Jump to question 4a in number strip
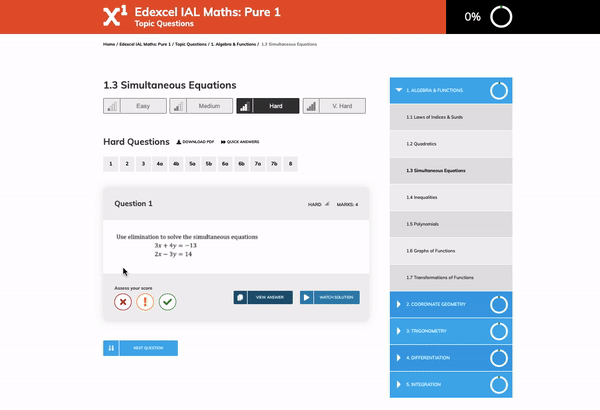This screenshot has width=600, height=410. tap(160, 163)
